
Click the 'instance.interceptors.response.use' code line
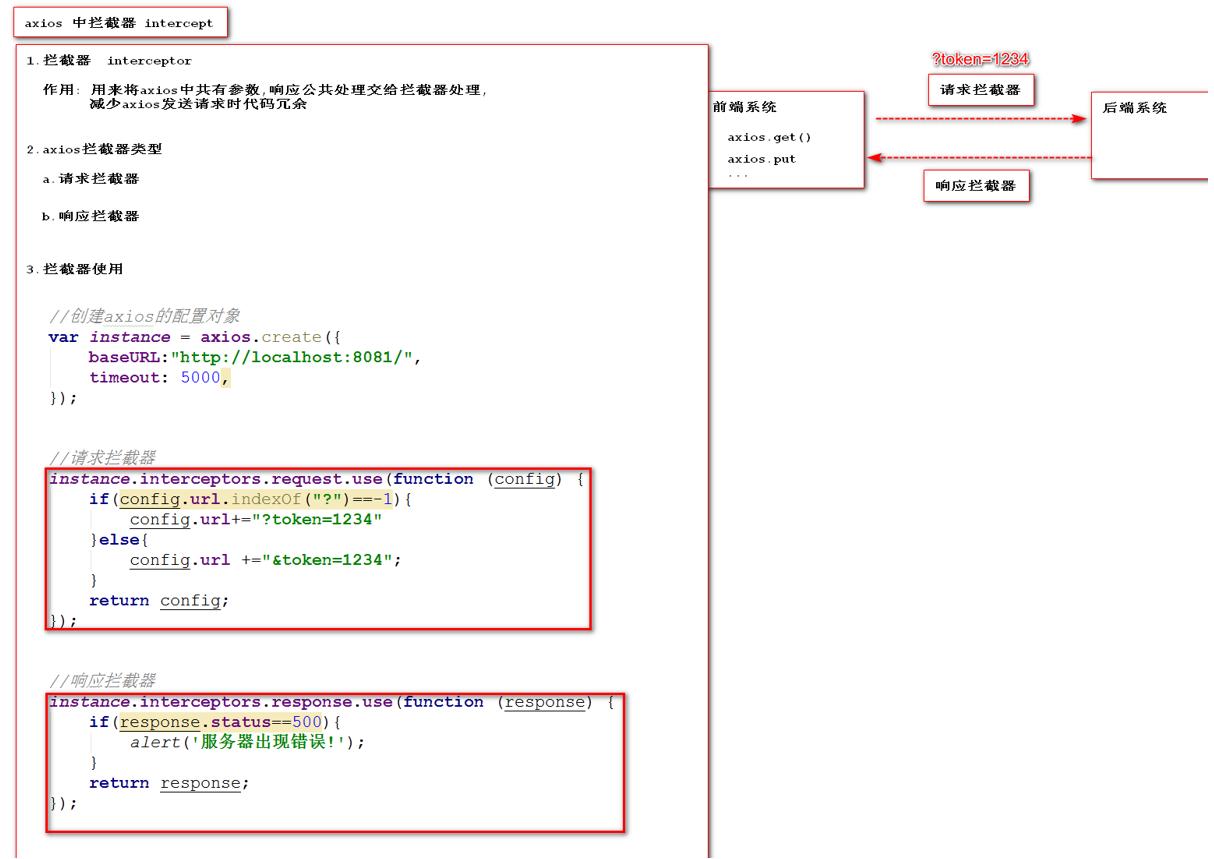pyautogui.click(x=332, y=702)
